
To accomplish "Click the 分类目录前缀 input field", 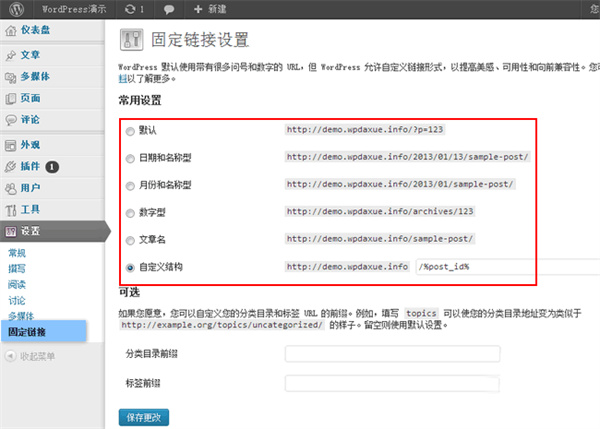I will pos(392,354).
